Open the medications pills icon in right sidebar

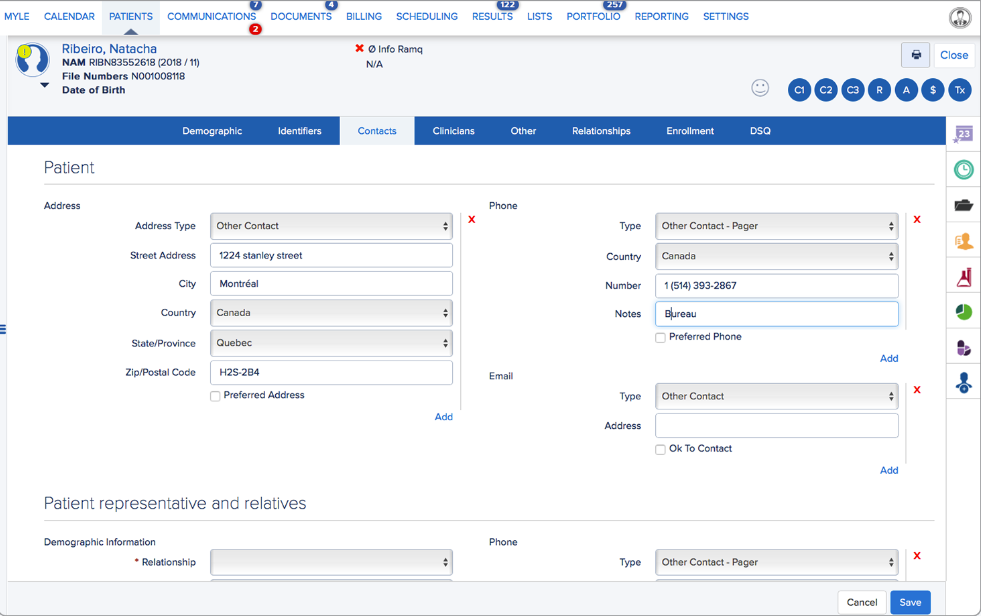[962, 347]
